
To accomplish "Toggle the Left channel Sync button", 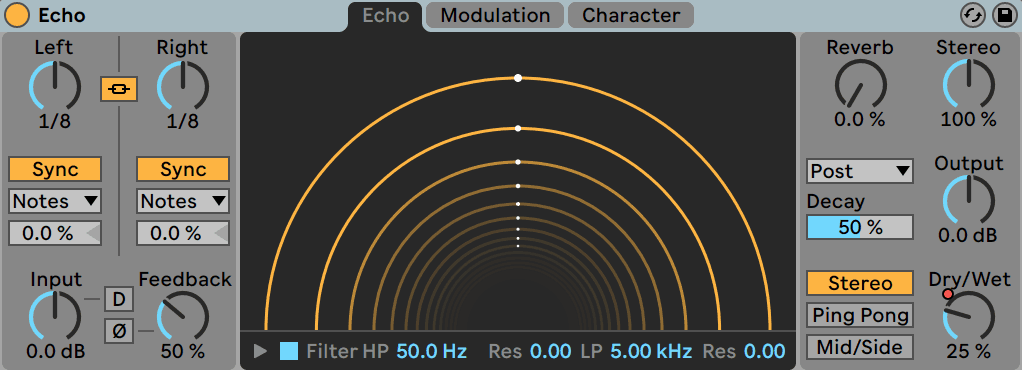I will [55, 169].
